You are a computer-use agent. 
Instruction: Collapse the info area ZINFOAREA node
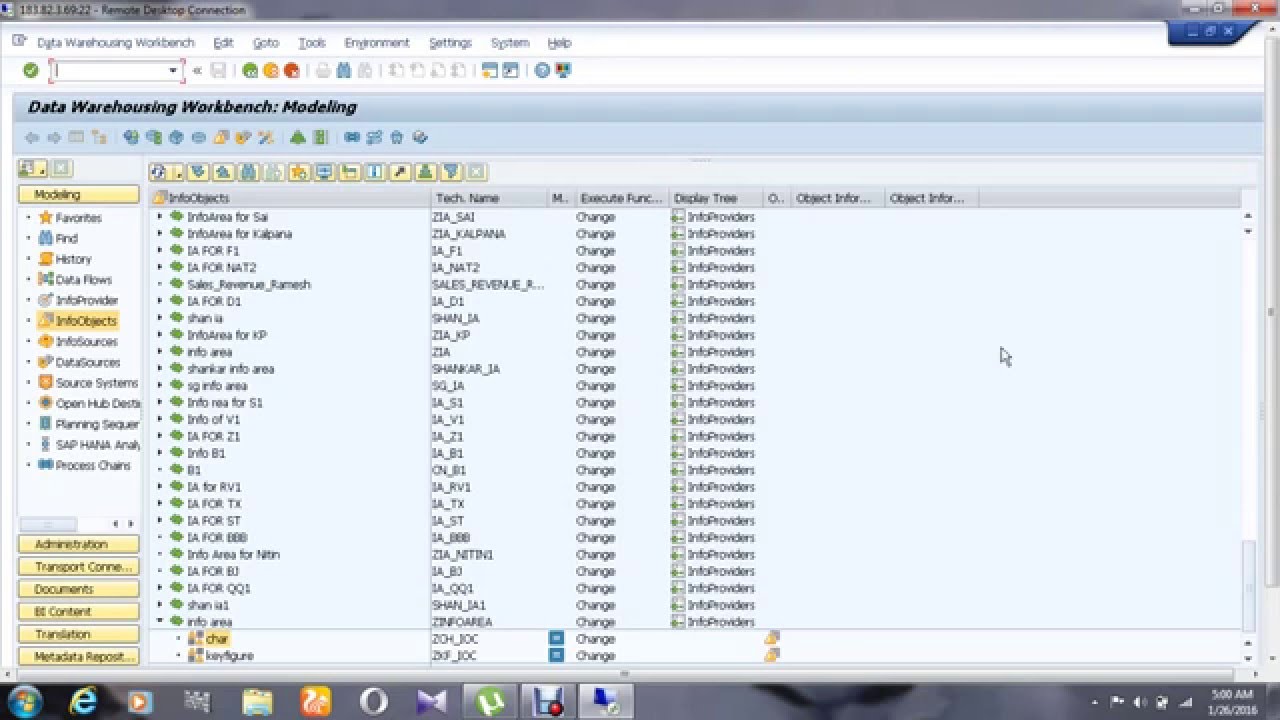(x=160, y=622)
